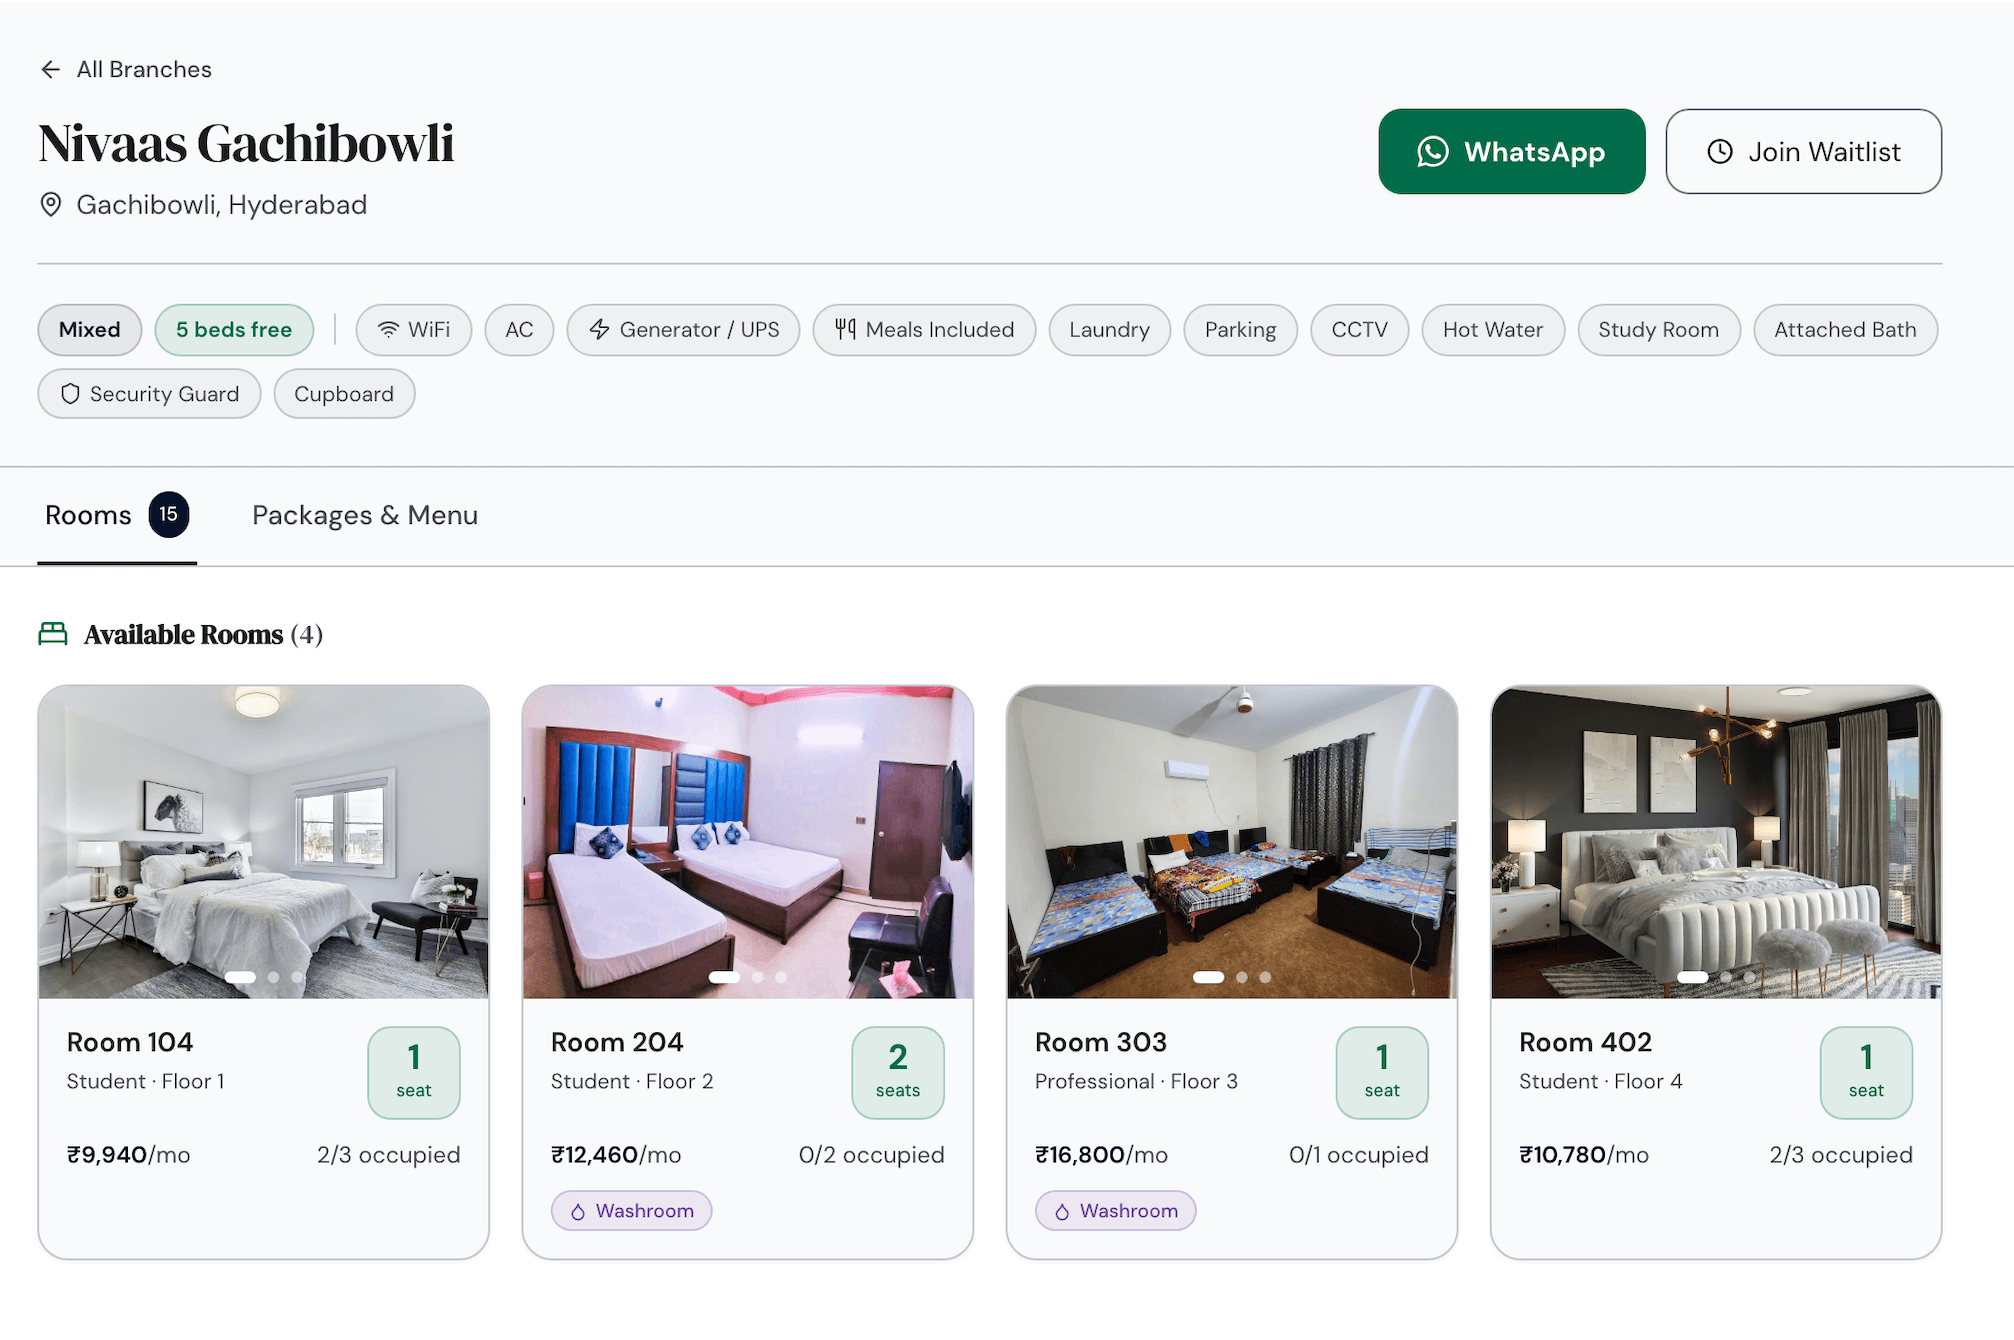Click the Cupboard amenity chip
2014x1340 pixels.
344,394
